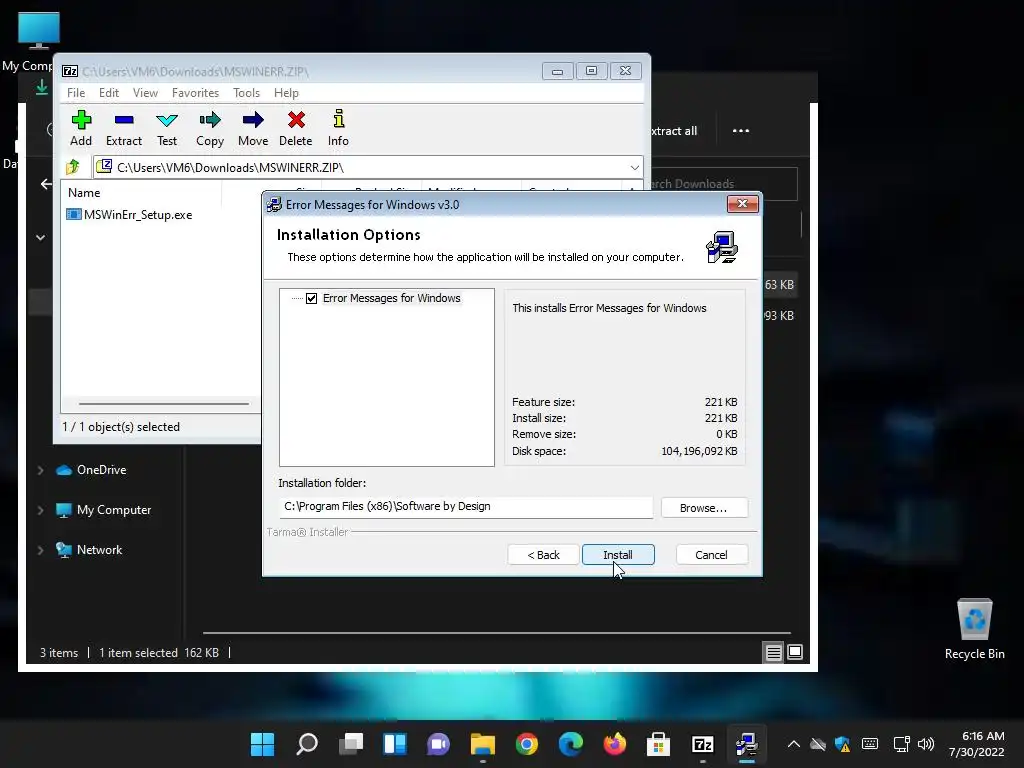
Task: Switch File Explorer to large icons view
Action: [795, 652]
